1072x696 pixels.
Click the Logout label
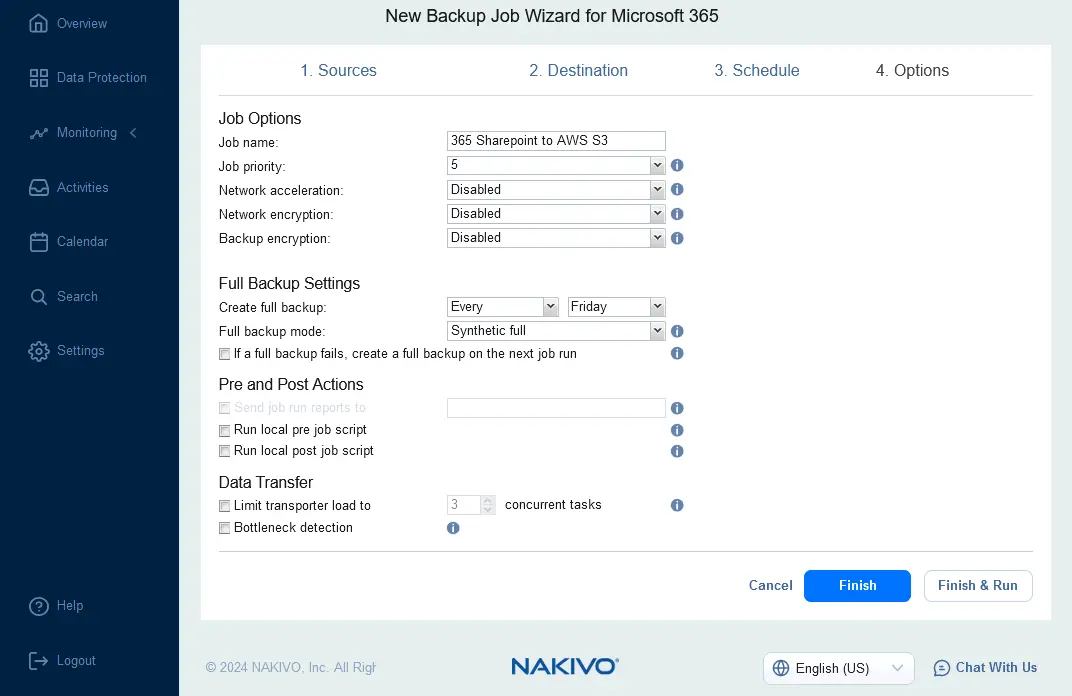pyautogui.click(x=76, y=660)
